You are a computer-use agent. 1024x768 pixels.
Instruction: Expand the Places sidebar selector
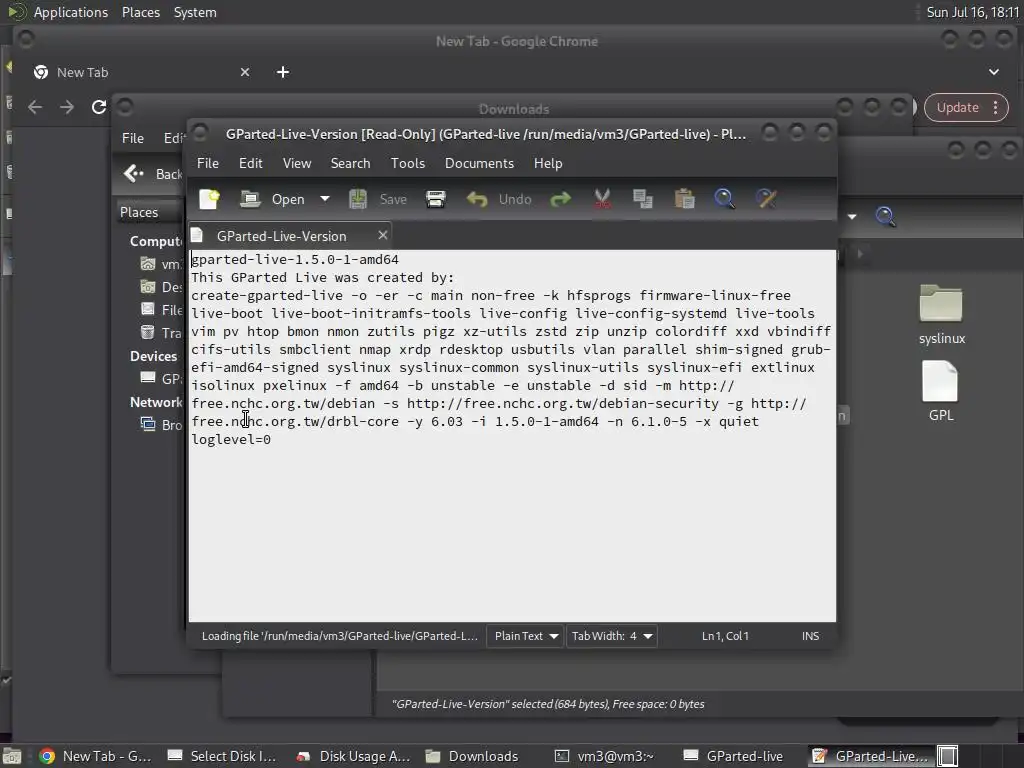click(150, 212)
